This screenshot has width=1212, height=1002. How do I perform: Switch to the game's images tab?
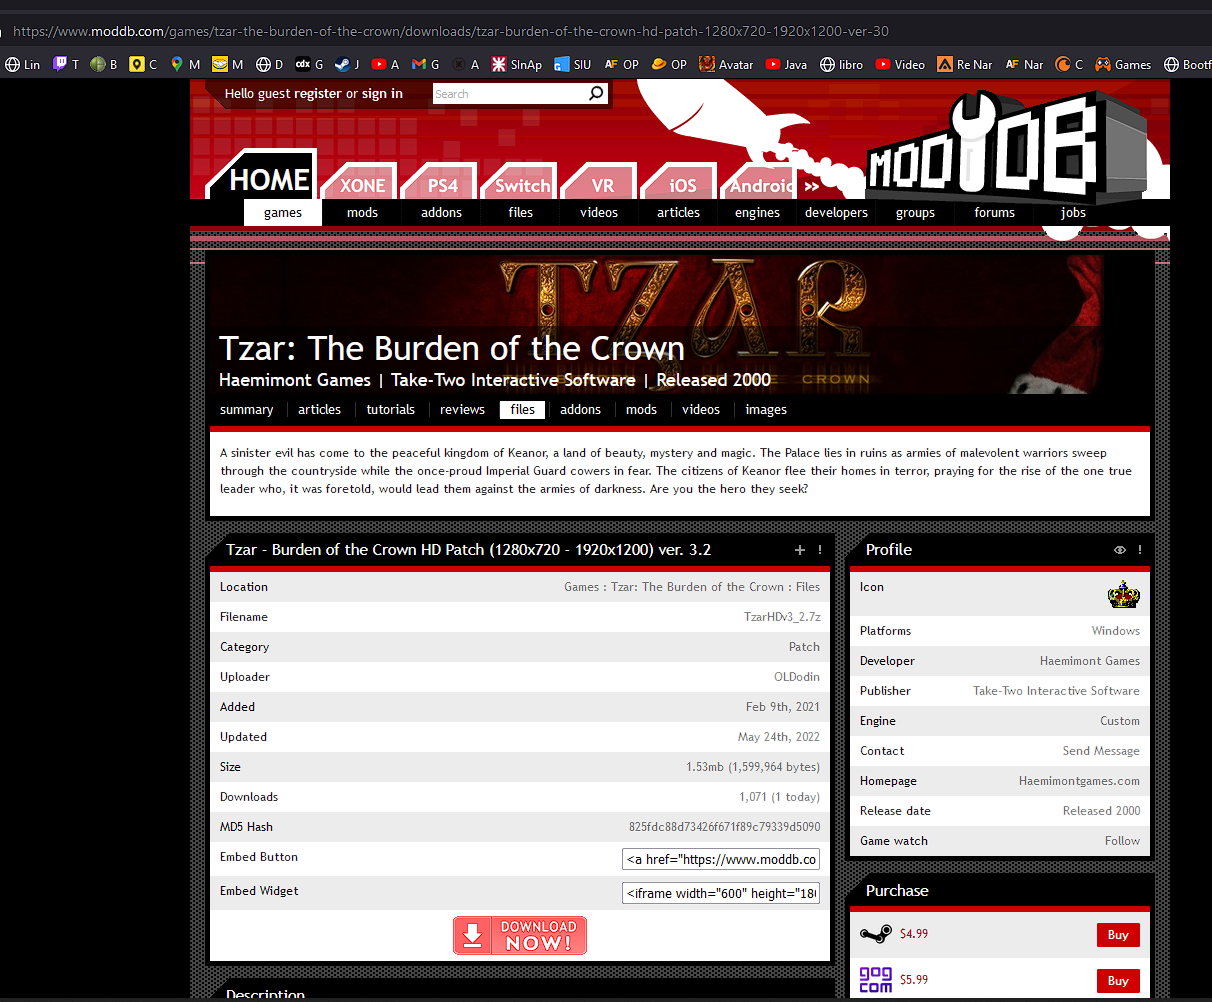pyautogui.click(x=766, y=409)
